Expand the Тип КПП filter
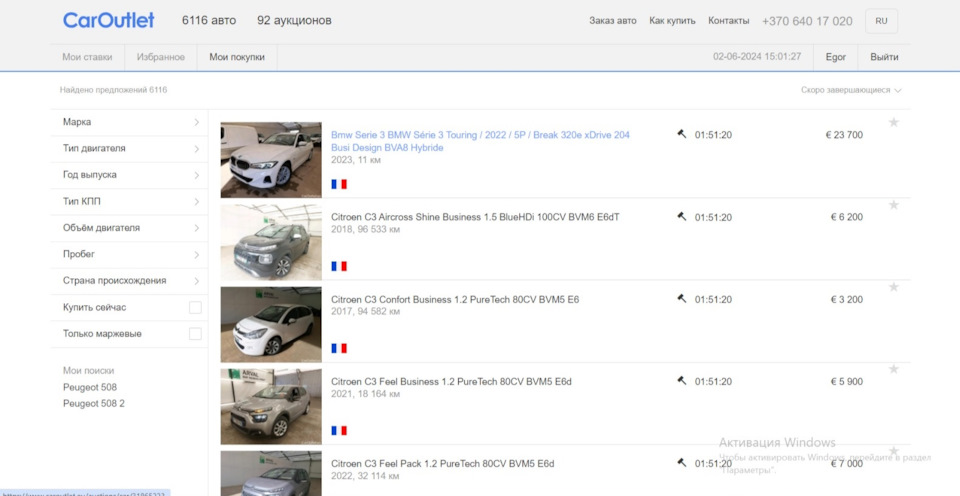Viewport: 960px width, 496px height. click(129, 201)
